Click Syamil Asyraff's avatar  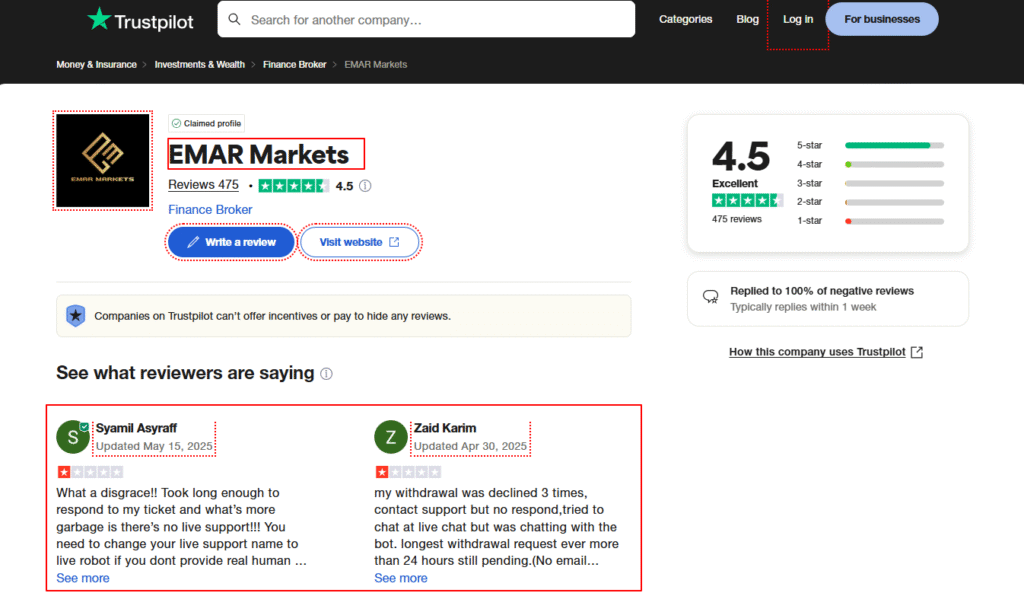coord(72,437)
